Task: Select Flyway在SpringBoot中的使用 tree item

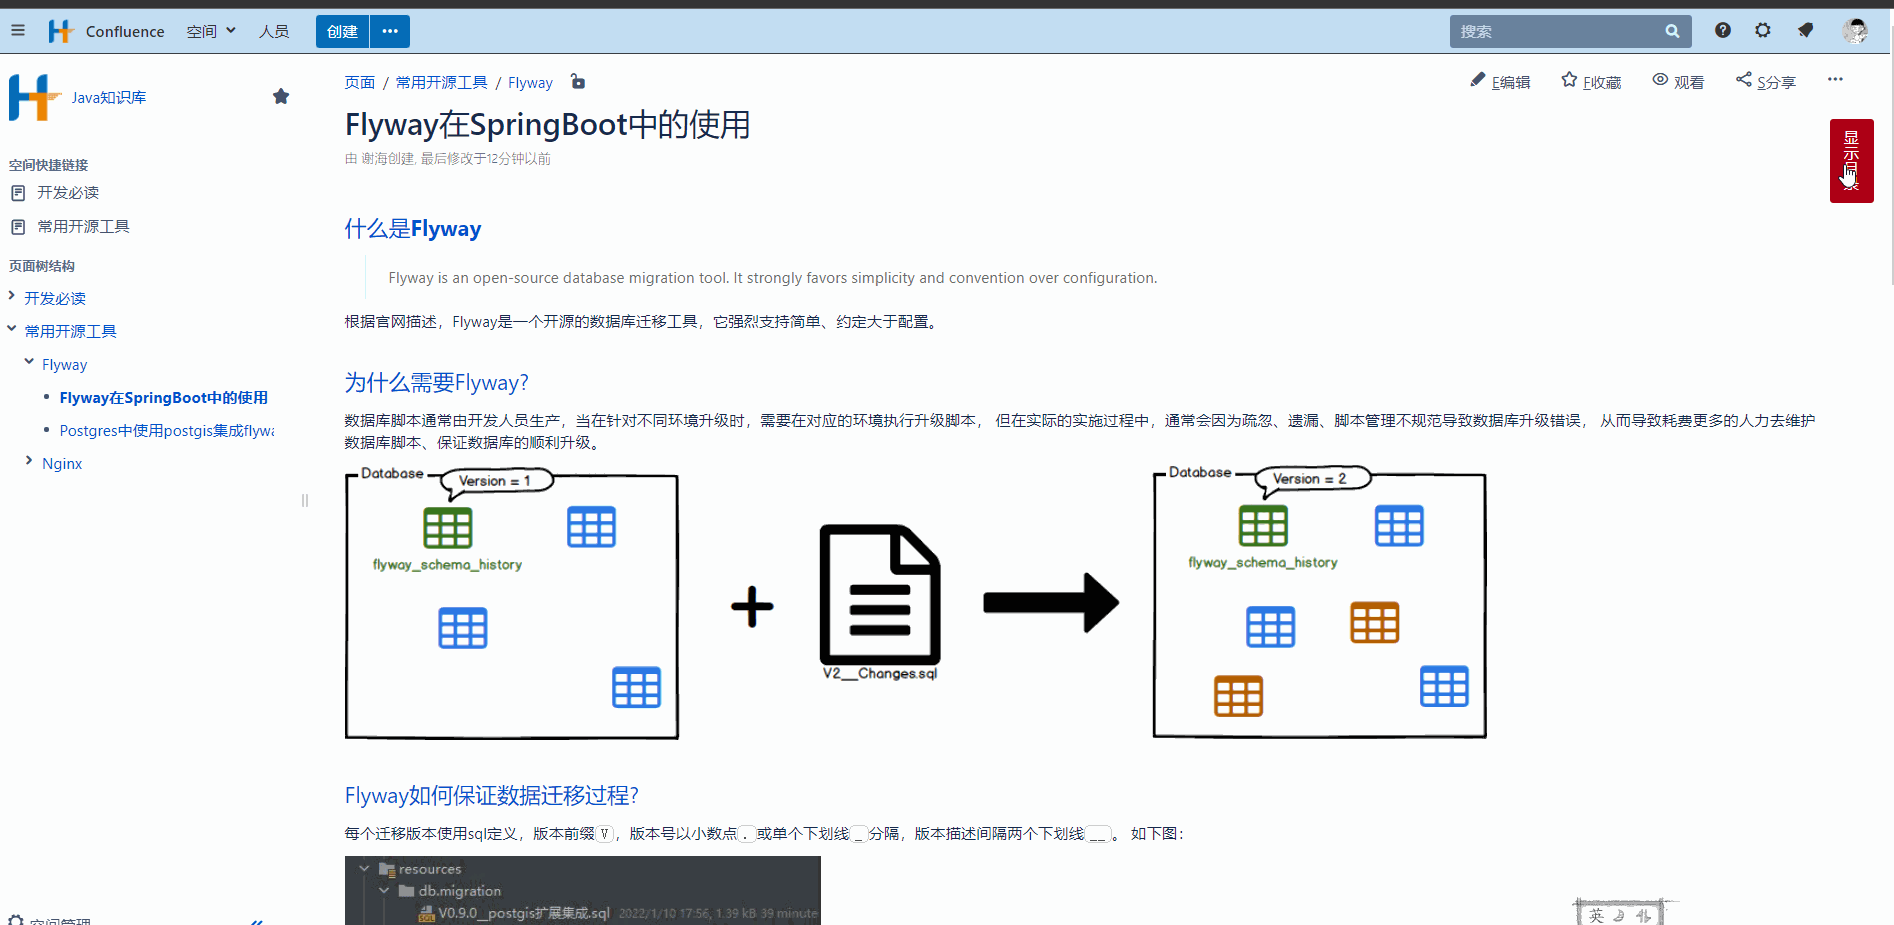Action: tap(164, 397)
